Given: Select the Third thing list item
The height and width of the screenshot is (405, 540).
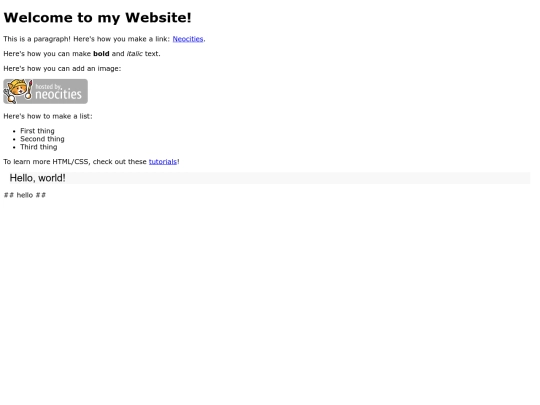Looking at the screenshot, I should 39,147.
